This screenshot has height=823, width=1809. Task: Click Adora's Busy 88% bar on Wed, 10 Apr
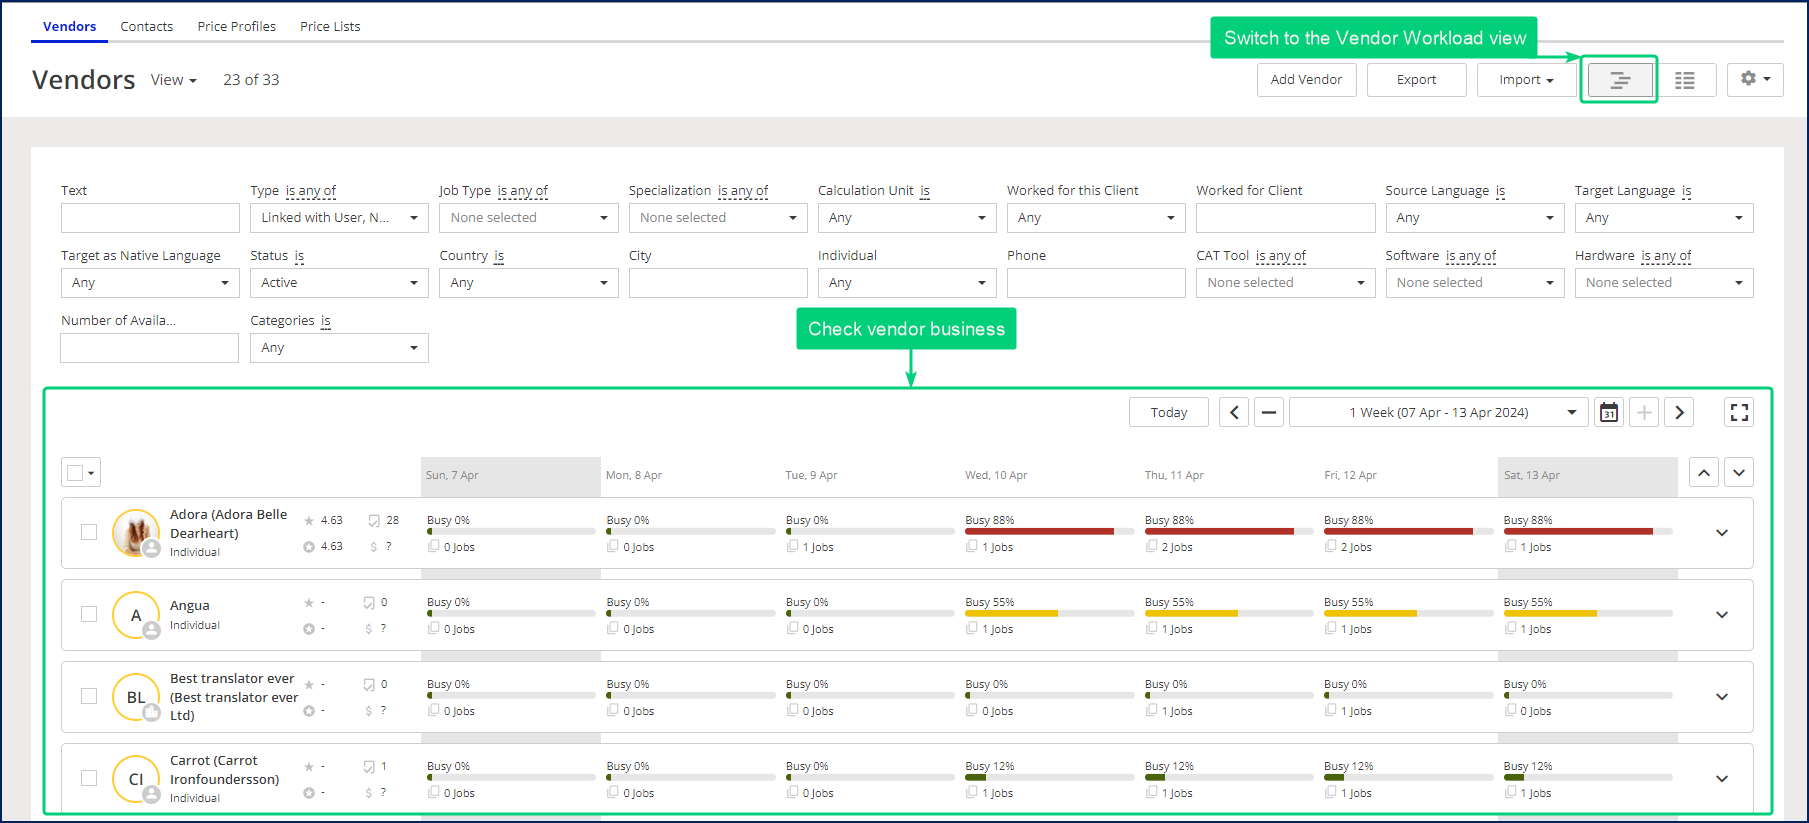(1049, 531)
